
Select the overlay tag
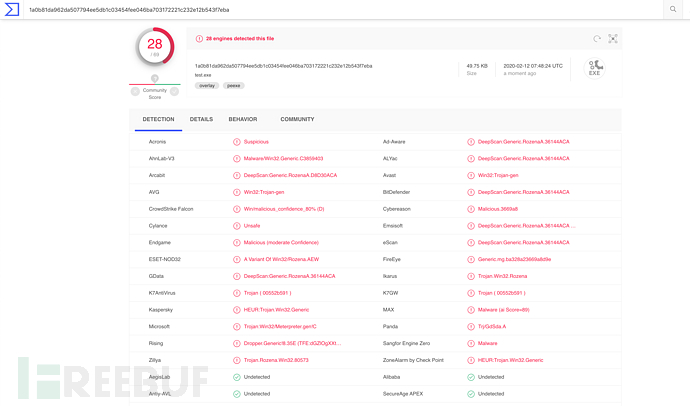click(x=207, y=86)
